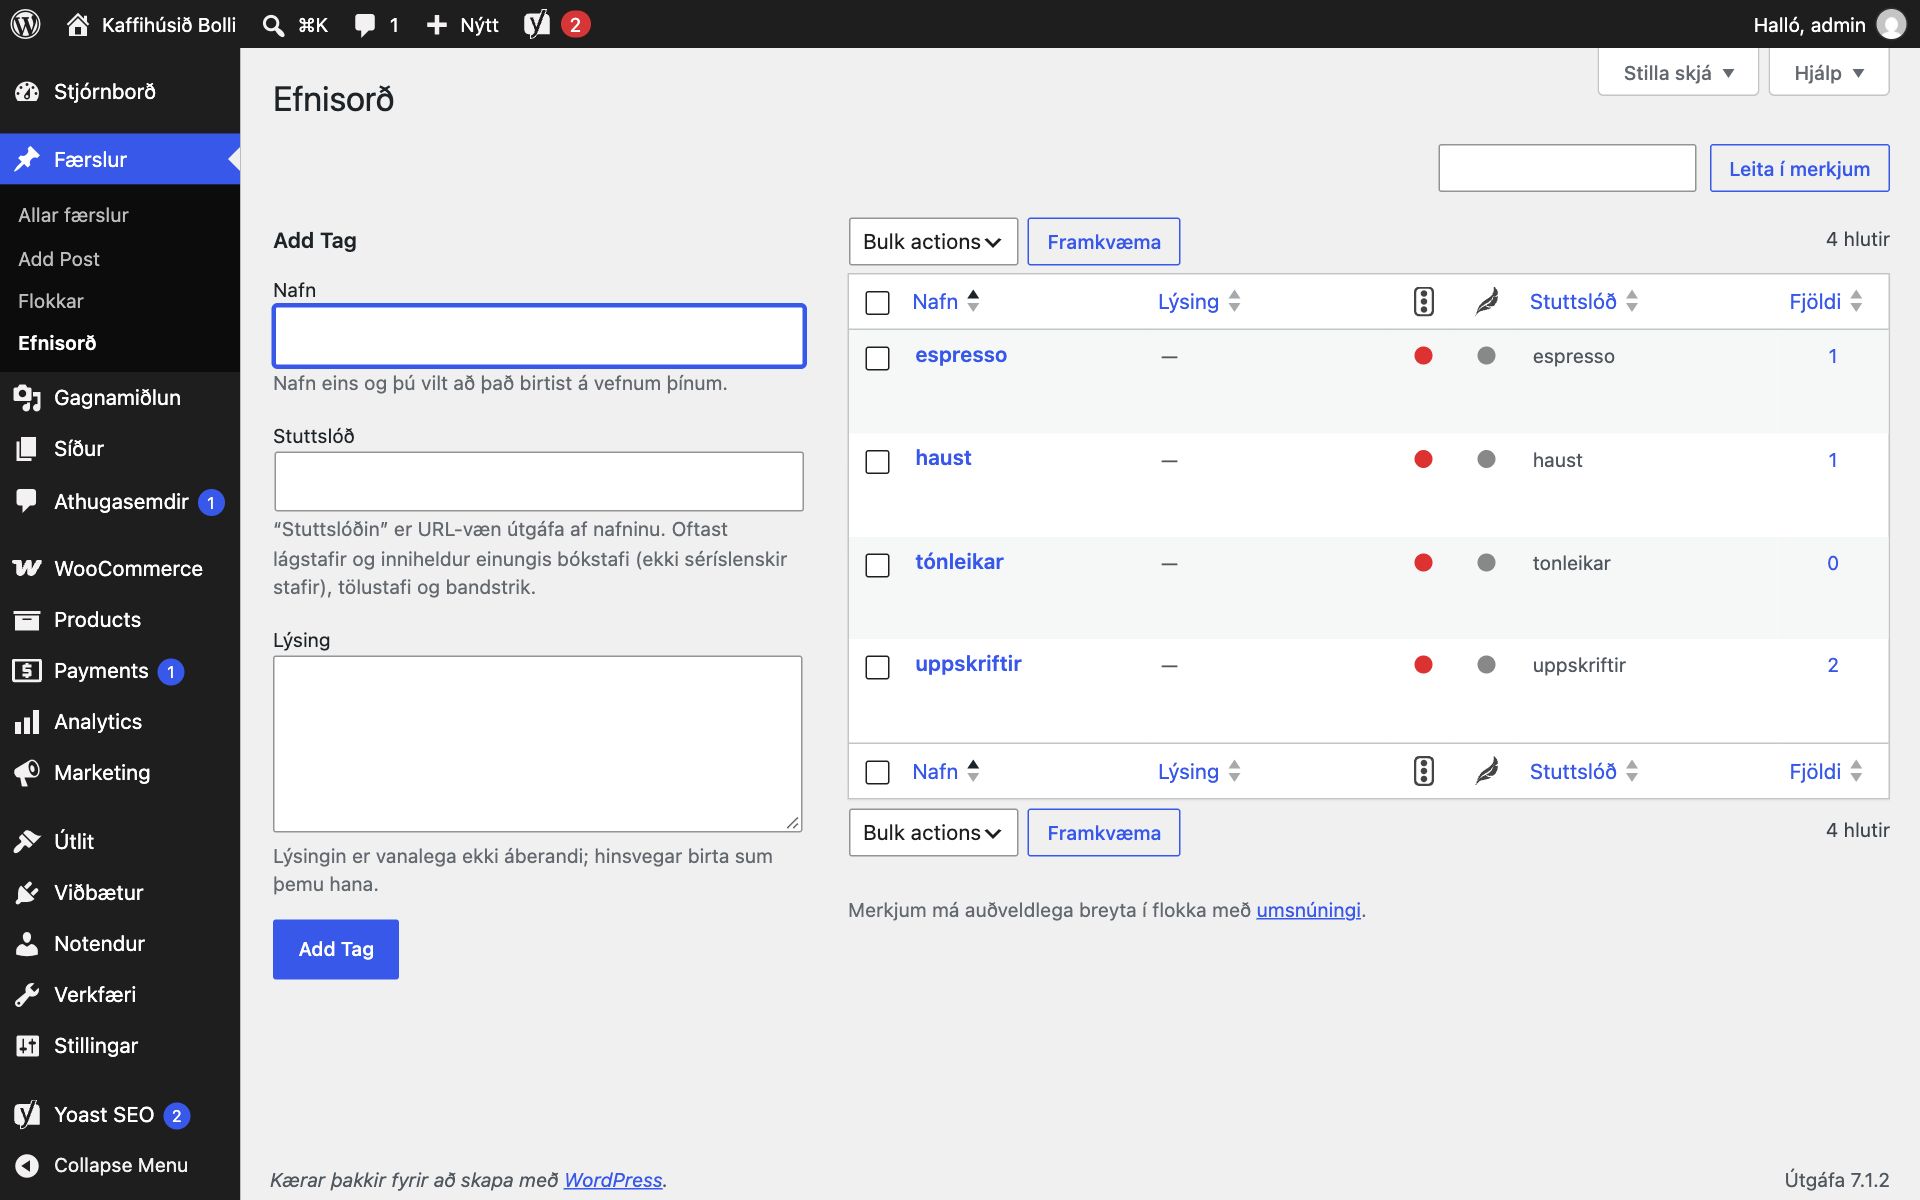Open the comments bubble in admin bar

click(x=377, y=24)
